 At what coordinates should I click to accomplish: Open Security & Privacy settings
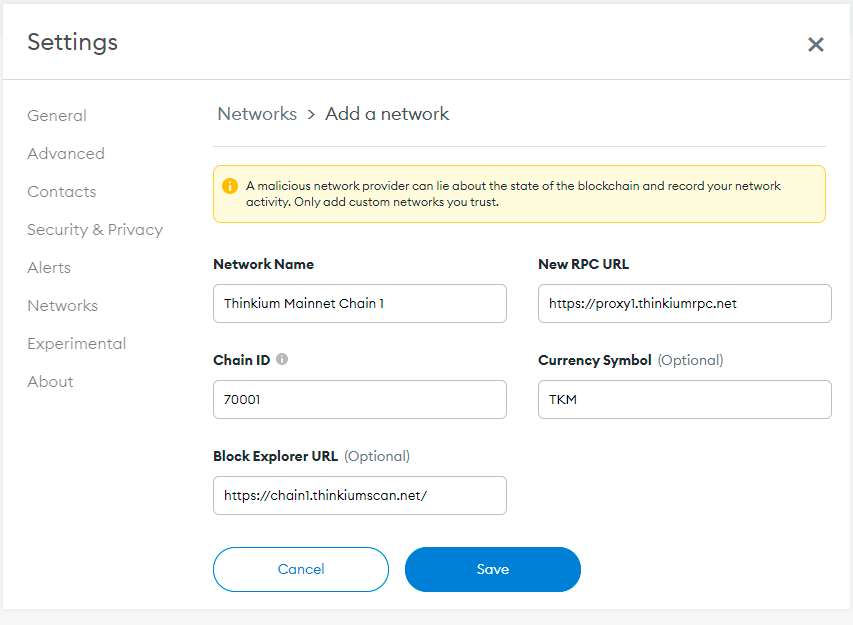95,230
